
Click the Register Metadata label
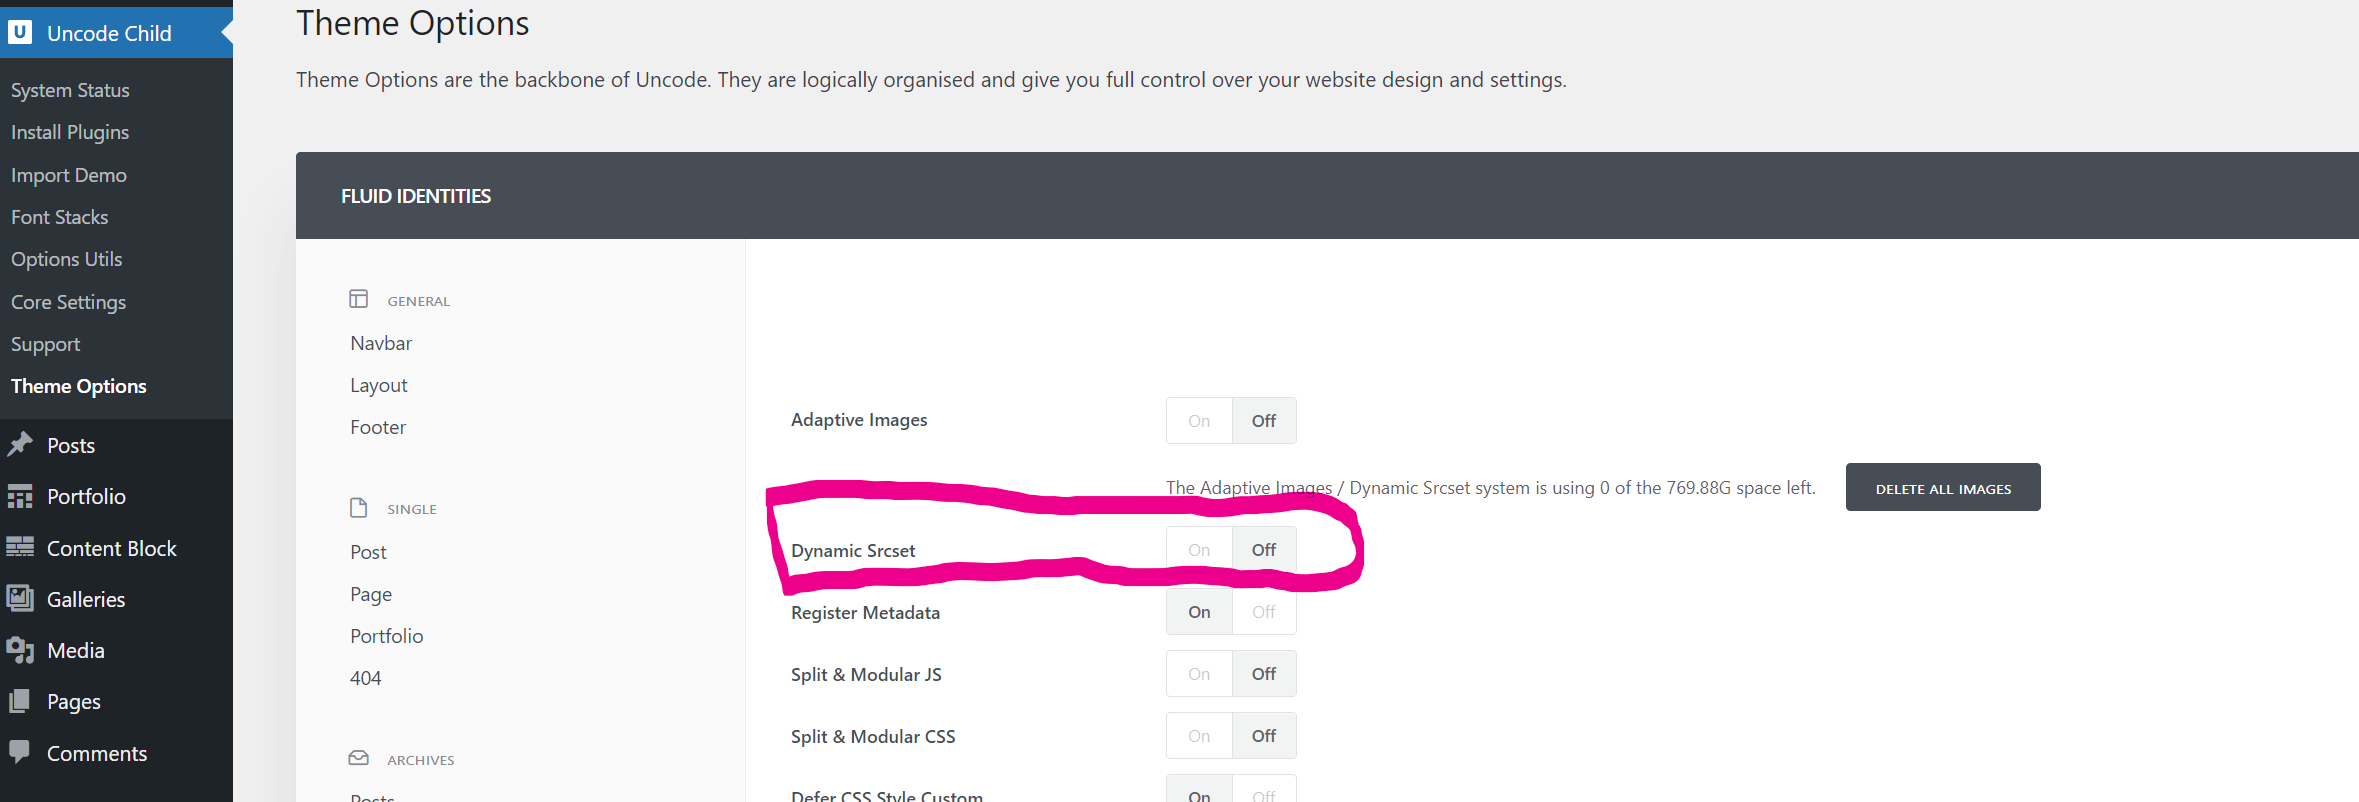(865, 612)
